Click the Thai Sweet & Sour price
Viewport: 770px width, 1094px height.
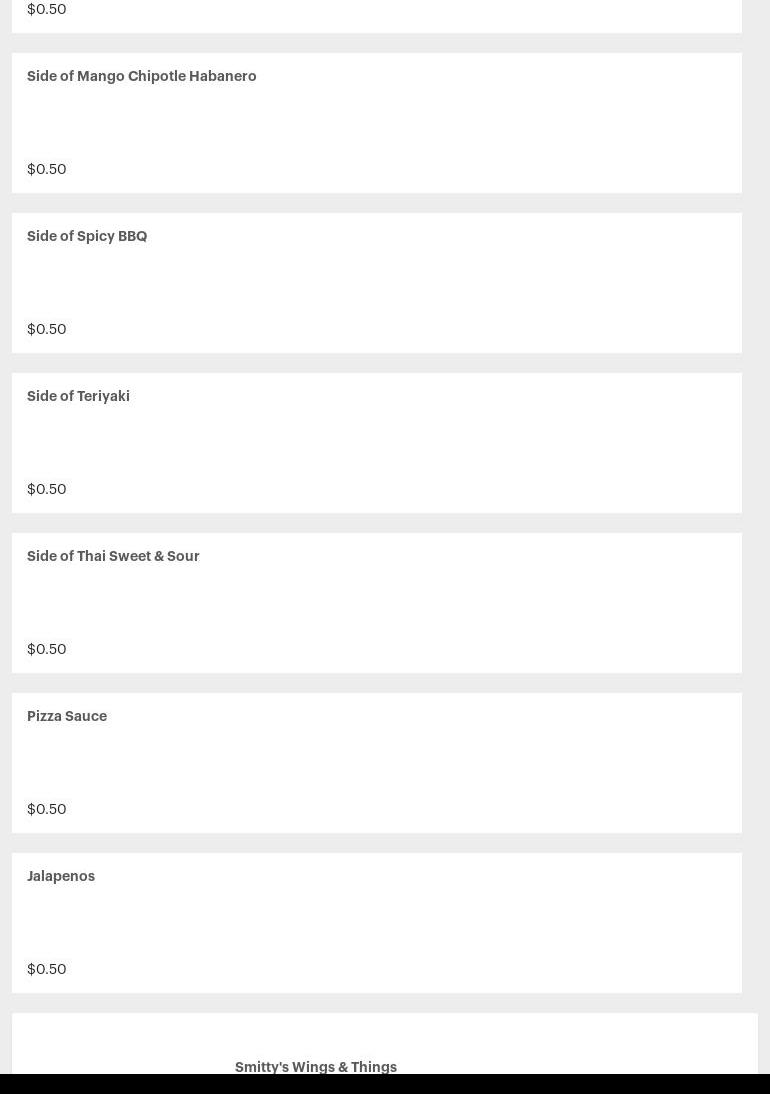47,649
